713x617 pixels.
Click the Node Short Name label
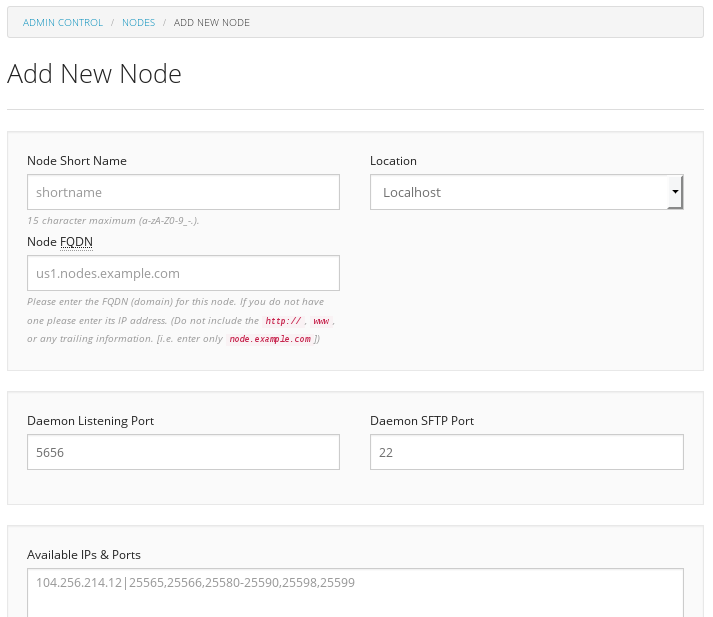(x=77, y=161)
